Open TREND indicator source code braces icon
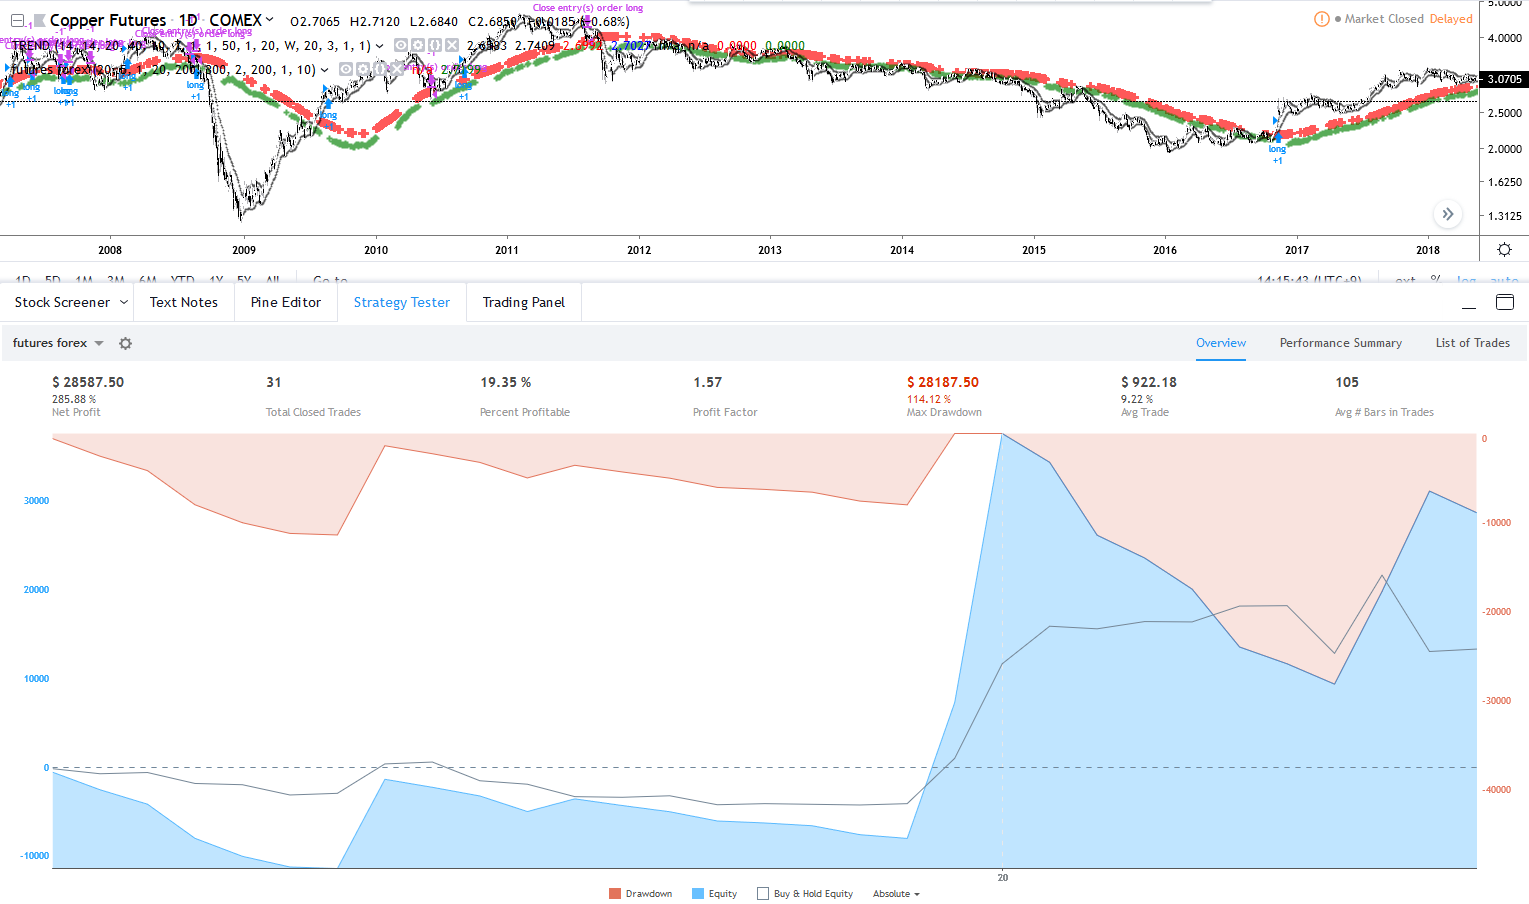Viewport: 1529px width, 904px height. (435, 46)
